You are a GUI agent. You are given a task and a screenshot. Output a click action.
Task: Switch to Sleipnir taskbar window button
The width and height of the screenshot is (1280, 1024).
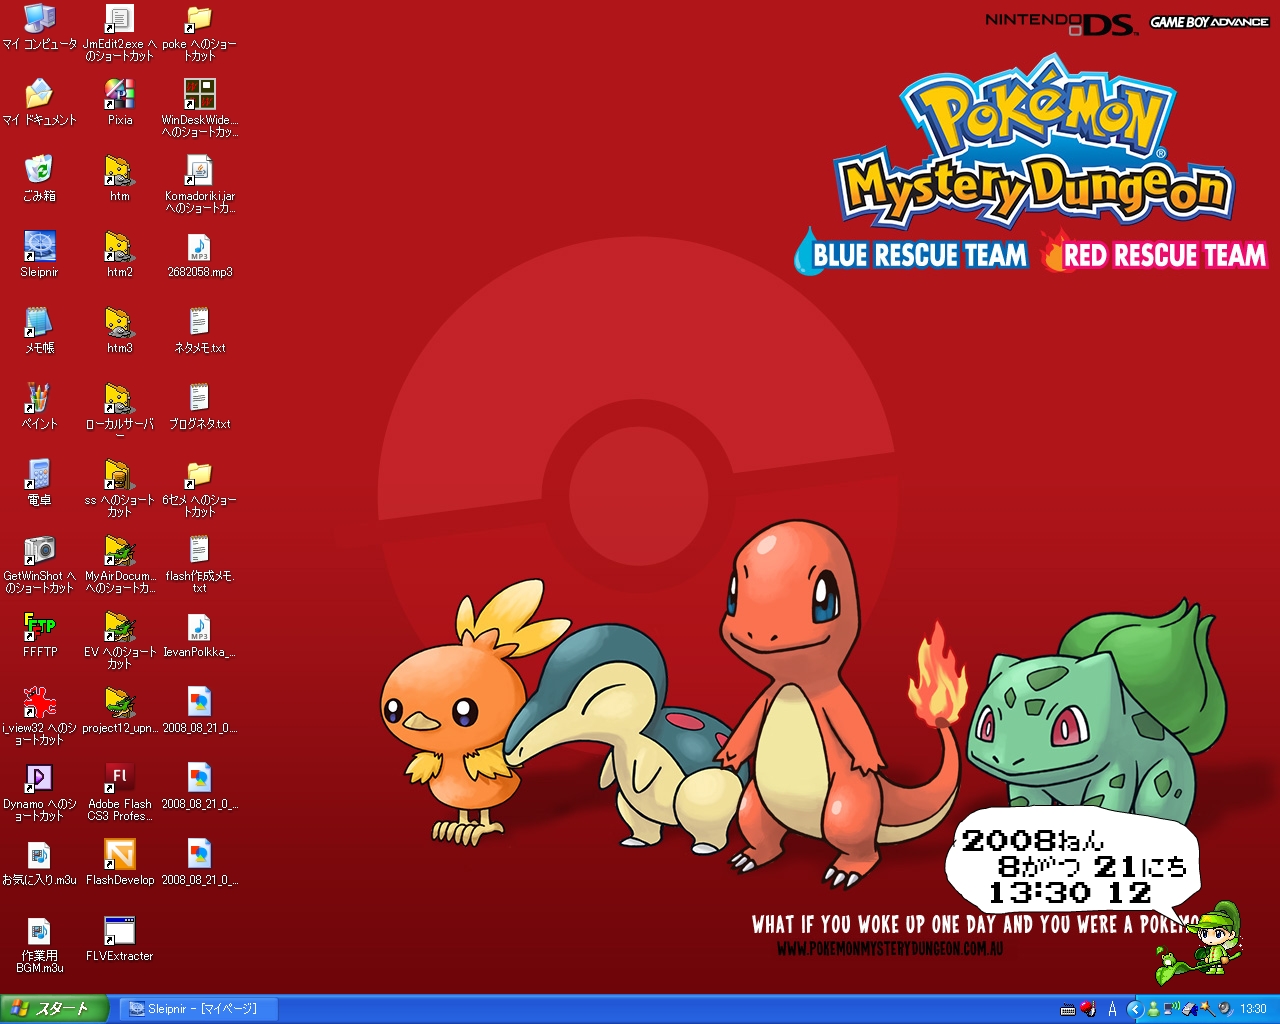tap(197, 1009)
